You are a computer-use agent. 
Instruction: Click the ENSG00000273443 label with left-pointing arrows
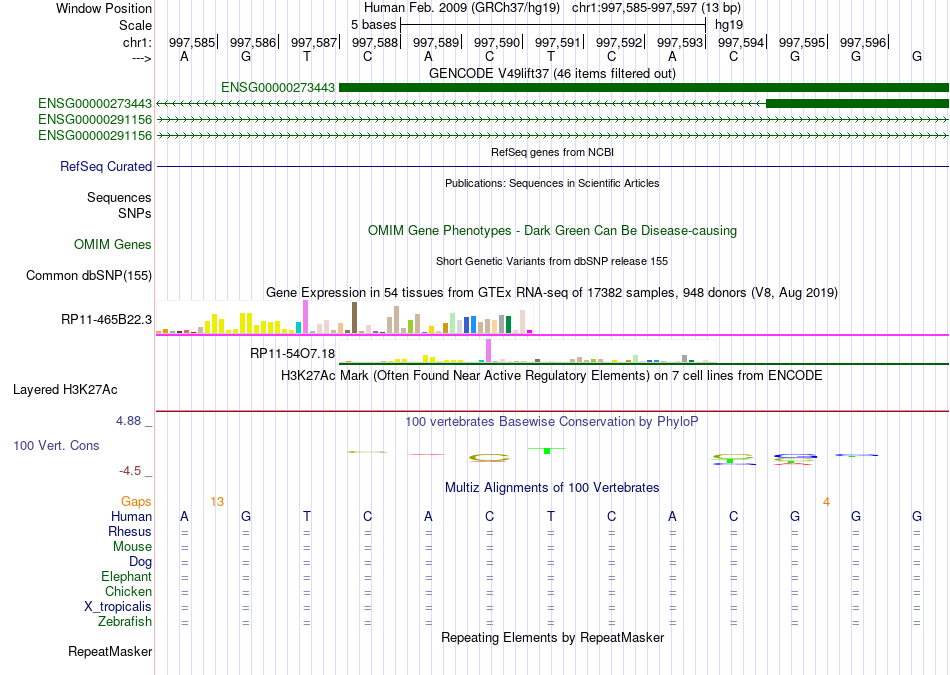coord(95,104)
